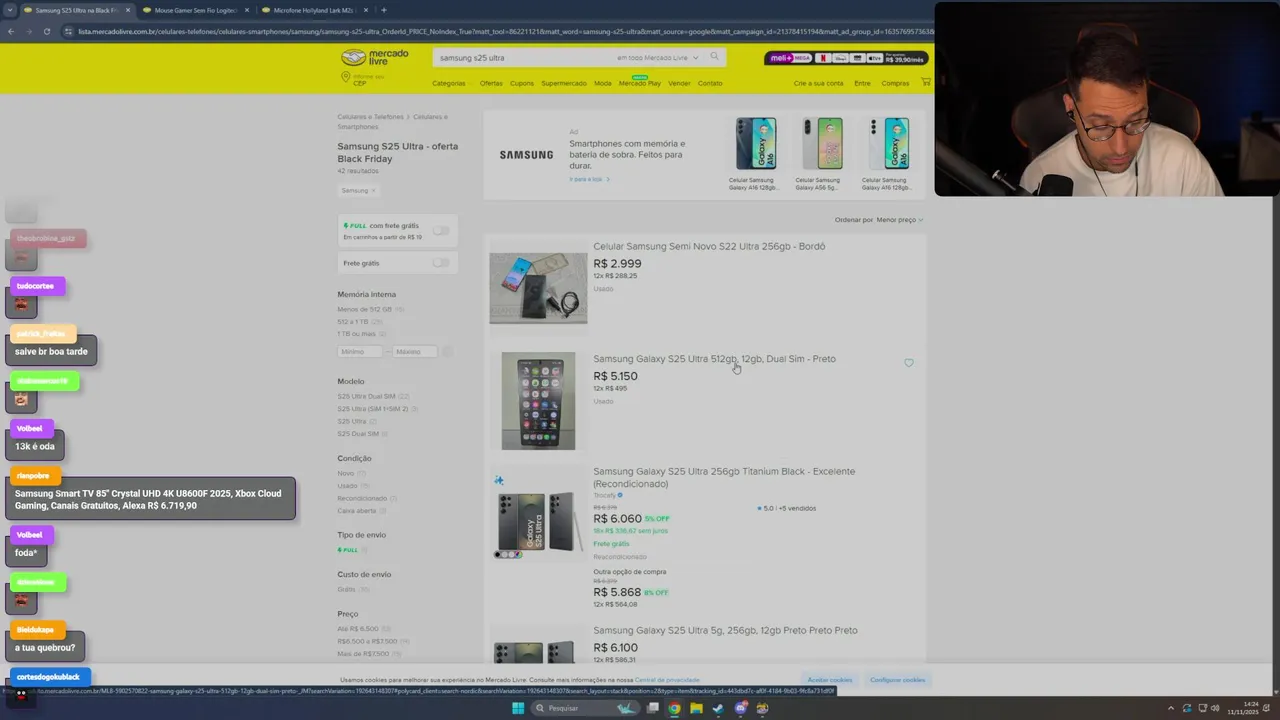
Task: Click in the Máximo price field
Action: [414, 351]
